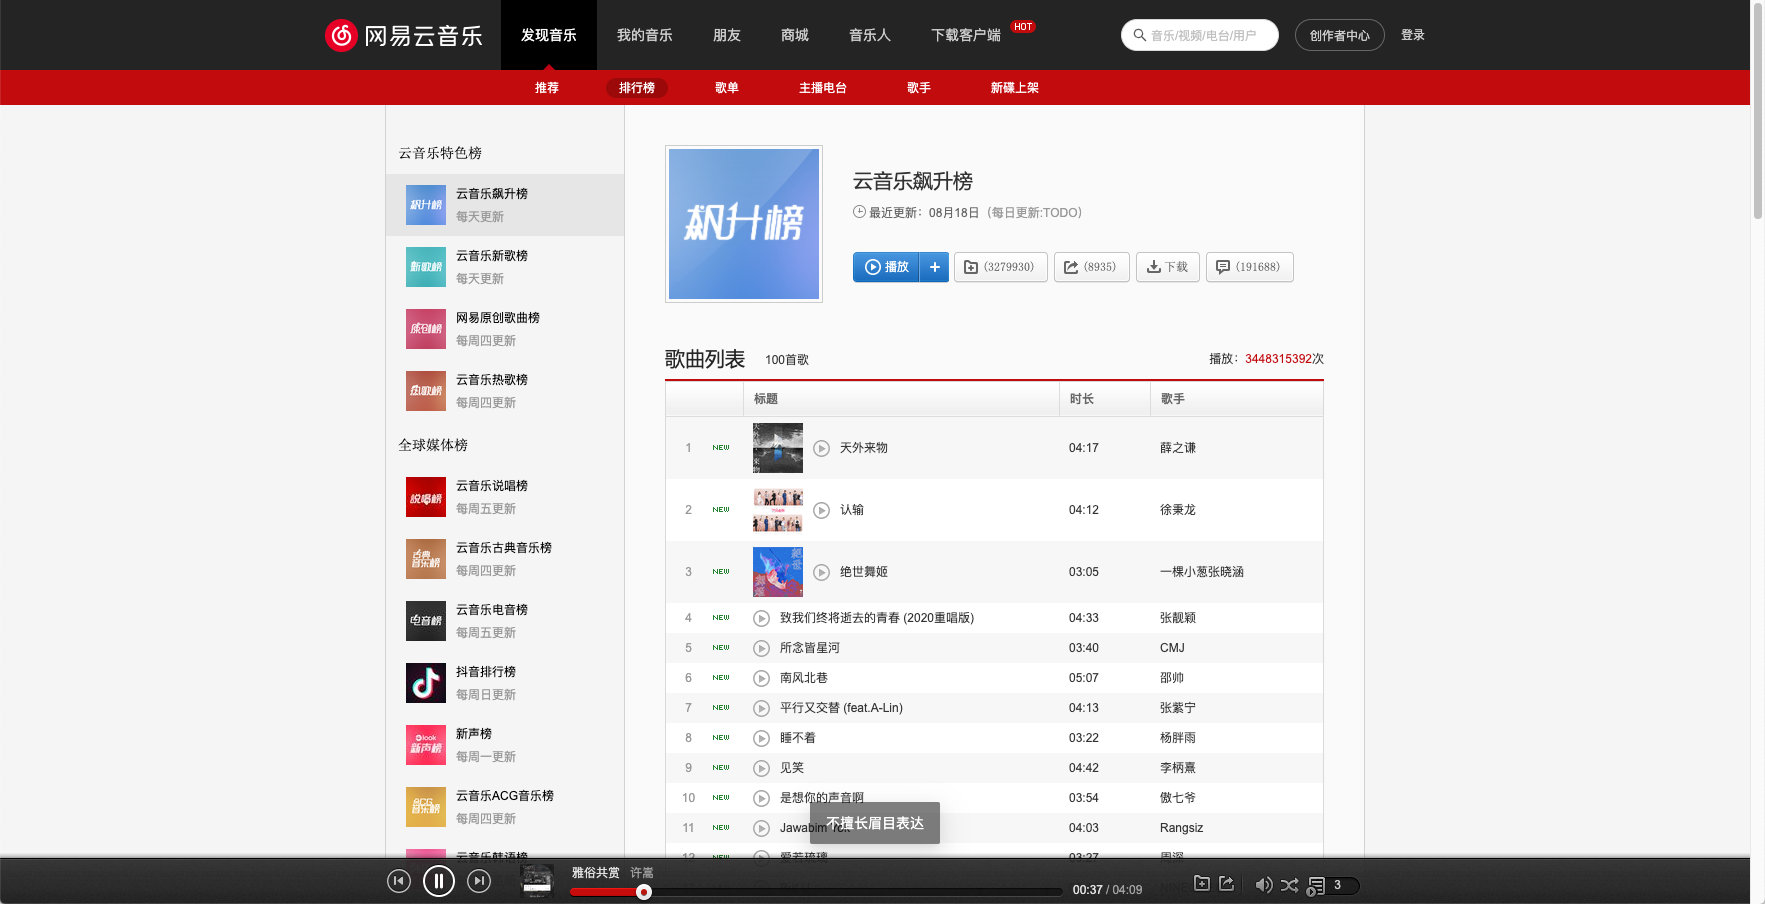Play song 天外来物 via its play icon
Screen dimensions: 1765x904
821,448
